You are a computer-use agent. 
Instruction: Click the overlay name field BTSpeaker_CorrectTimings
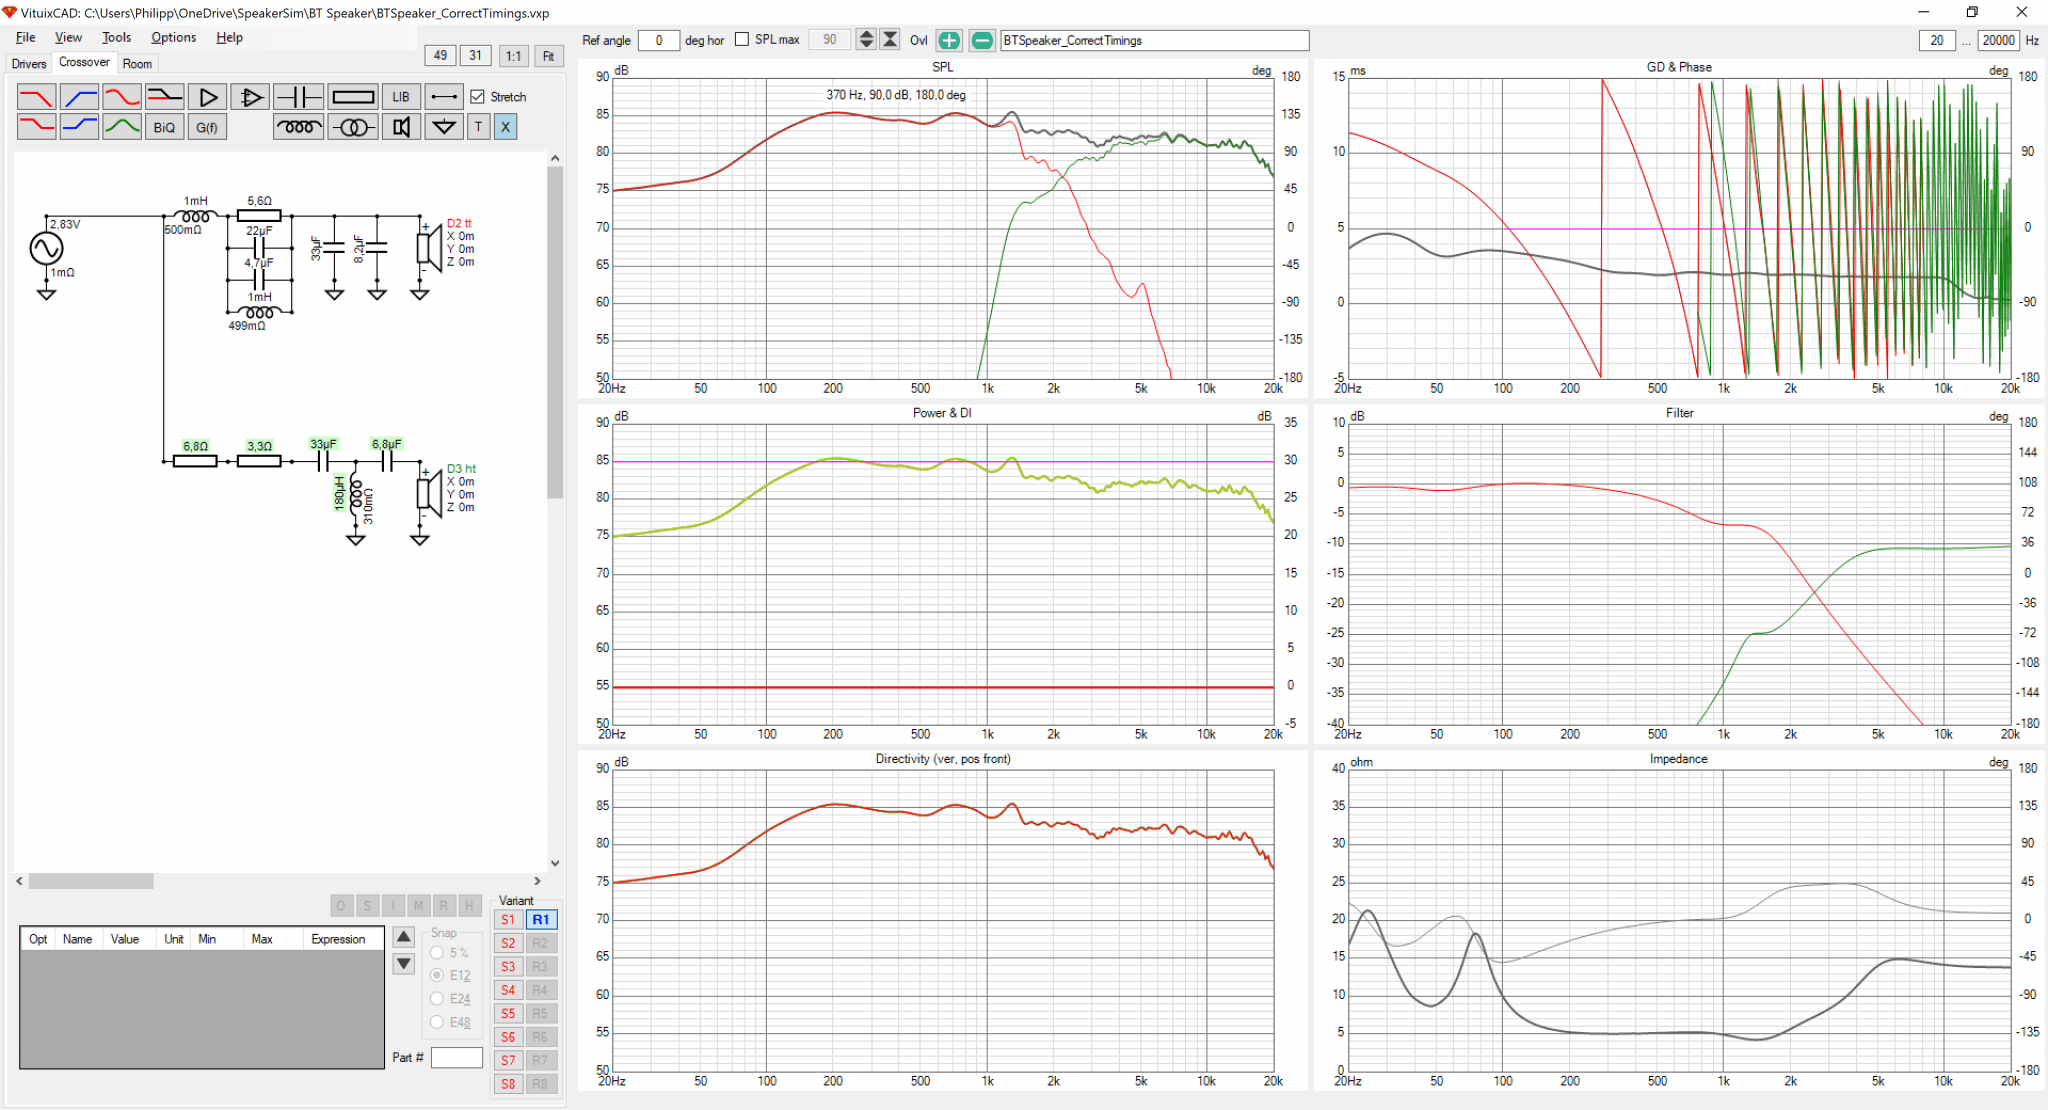coord(1154,40)
